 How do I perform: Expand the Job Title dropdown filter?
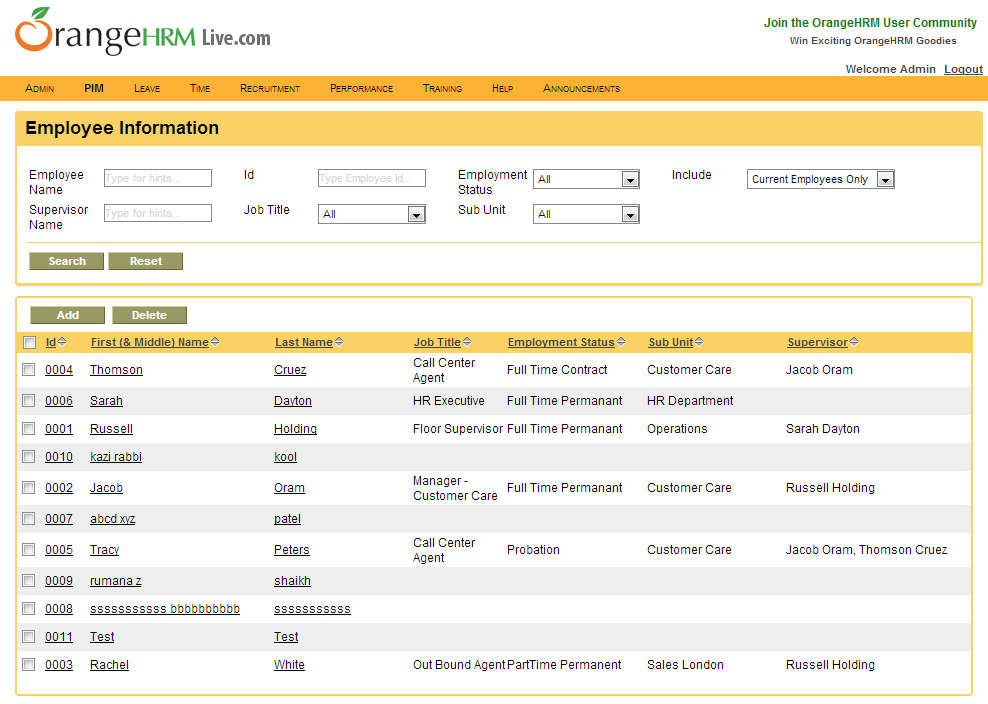pos(372,214)
